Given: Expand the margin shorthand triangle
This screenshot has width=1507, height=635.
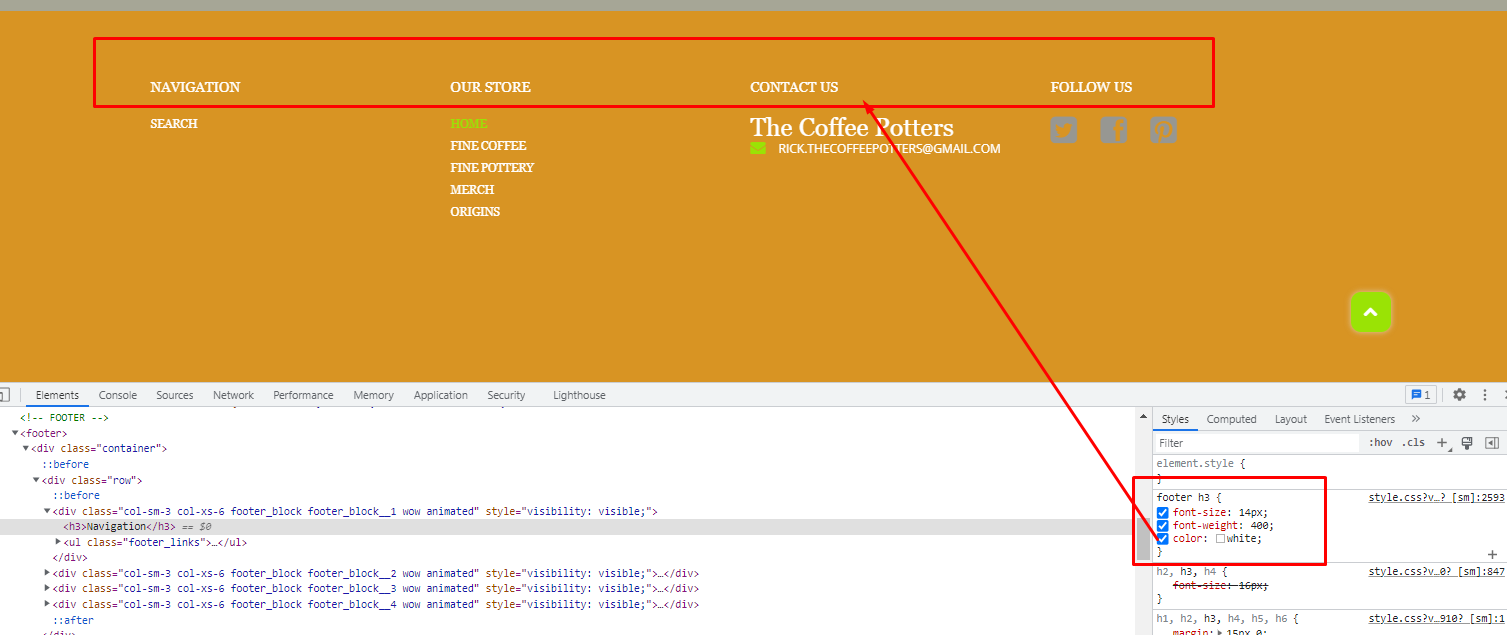Looking at the screenshot, I should pos(1221,633).
